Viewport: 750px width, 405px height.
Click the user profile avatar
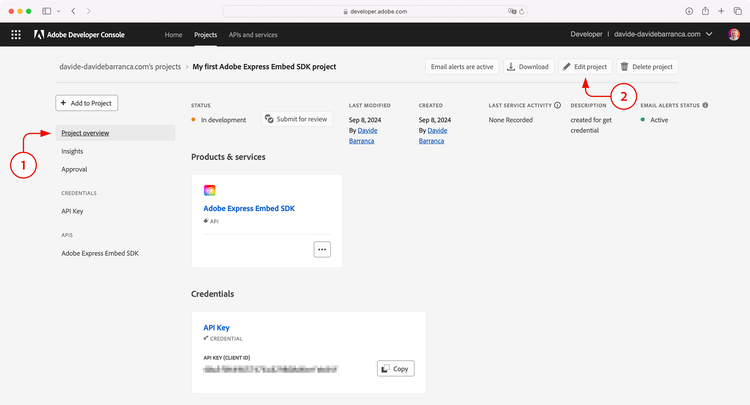coord(734,34)
